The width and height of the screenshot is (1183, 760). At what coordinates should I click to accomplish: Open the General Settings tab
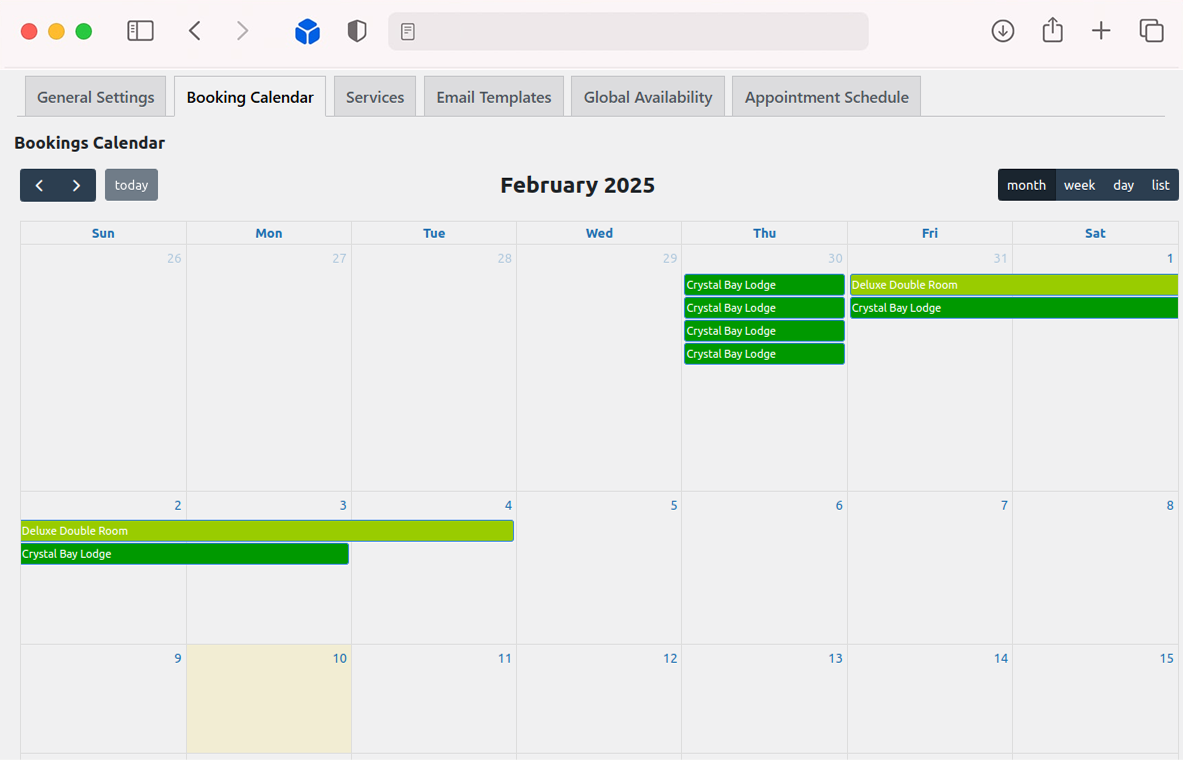(95, 97)
